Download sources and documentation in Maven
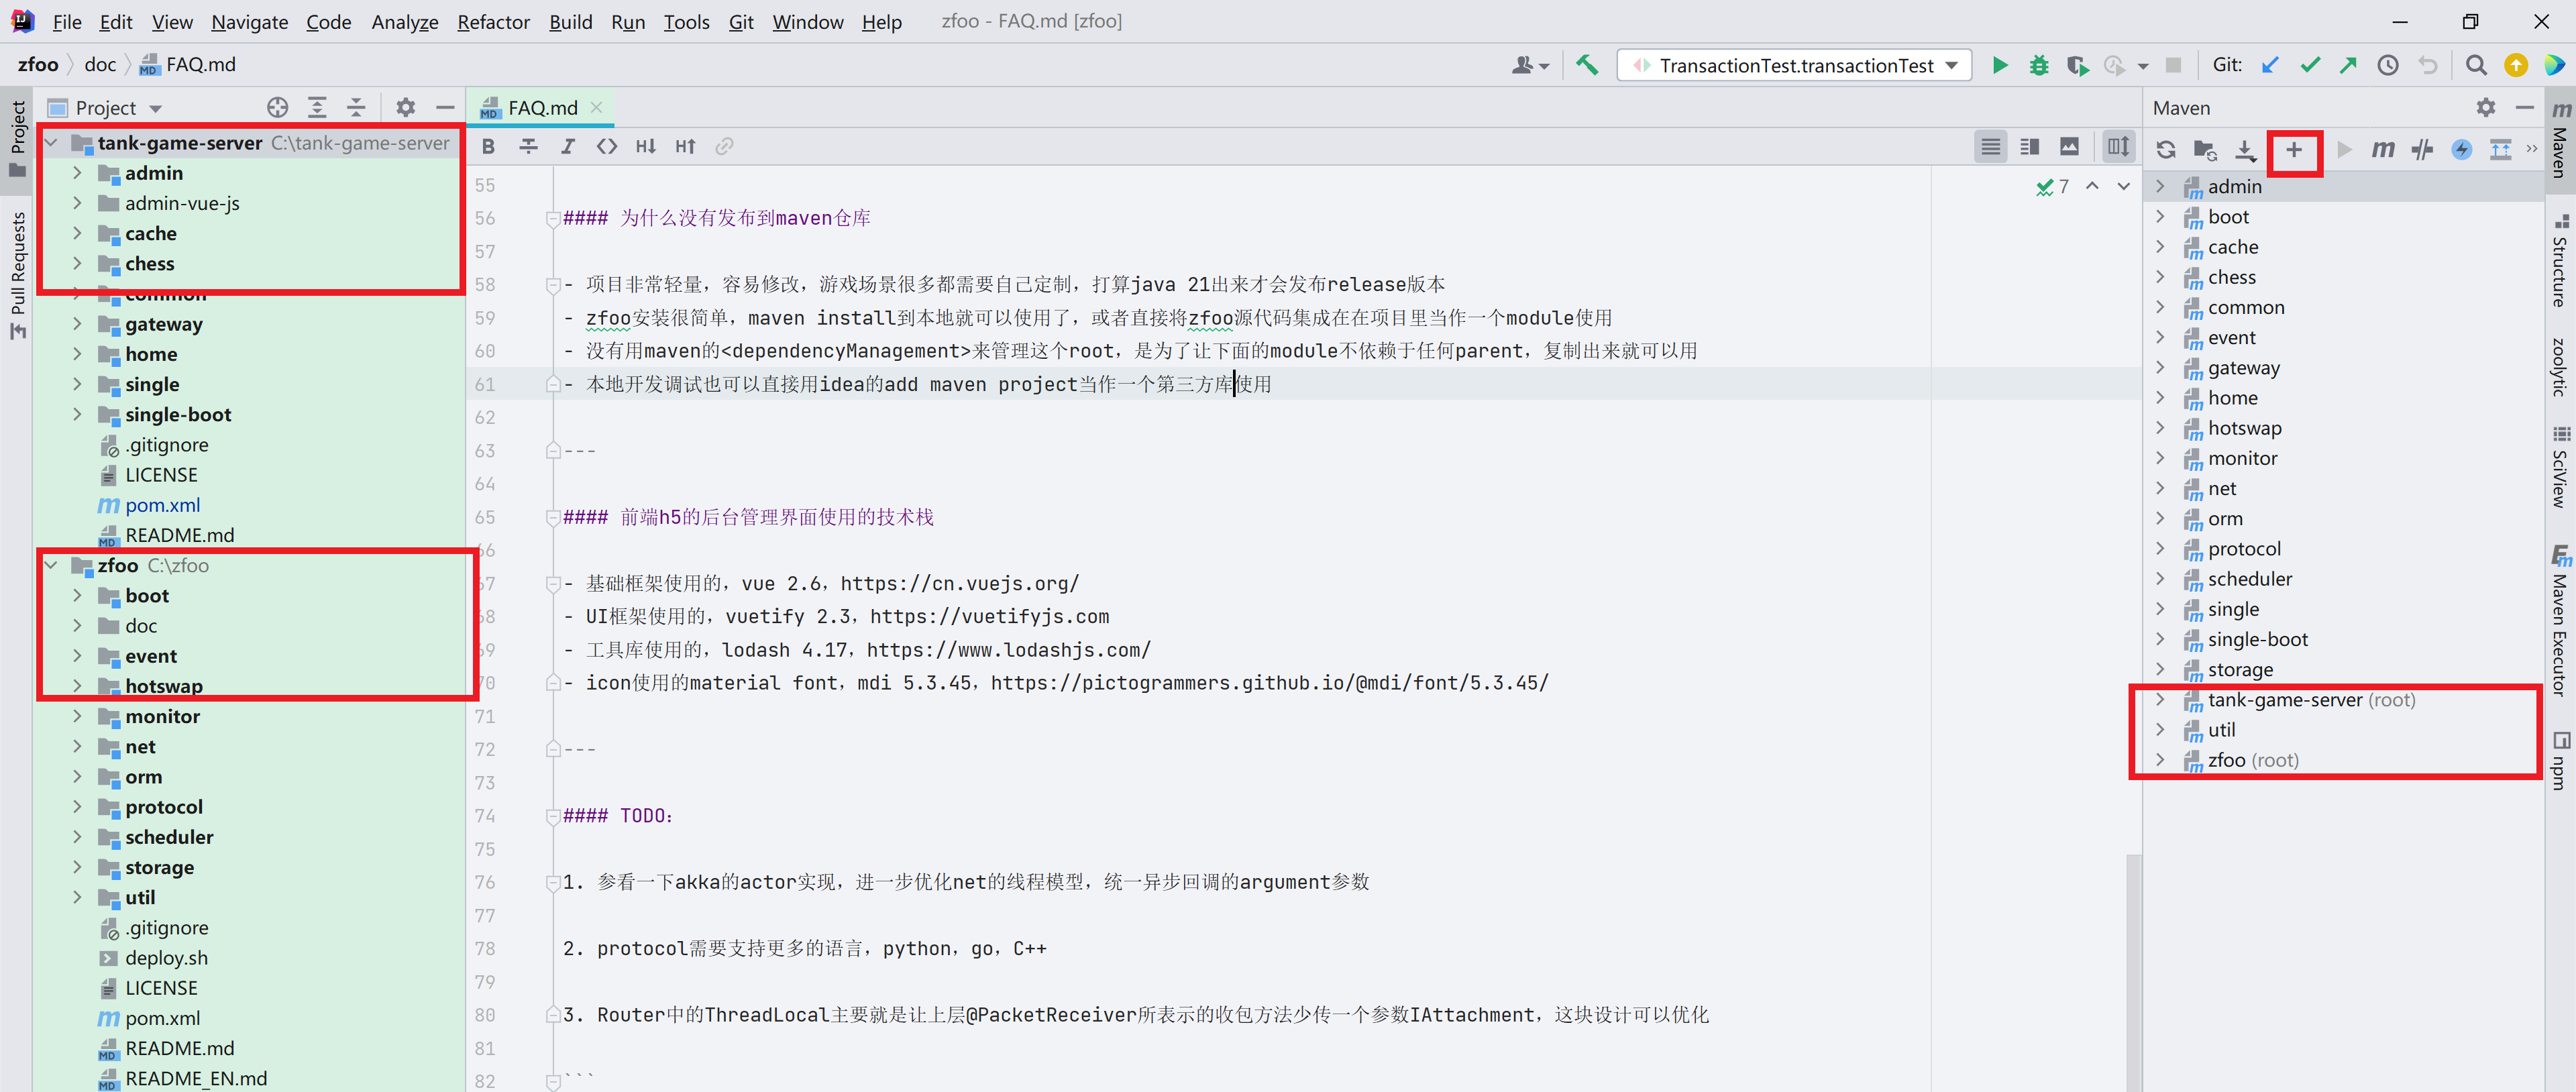 click(2245, 150)
